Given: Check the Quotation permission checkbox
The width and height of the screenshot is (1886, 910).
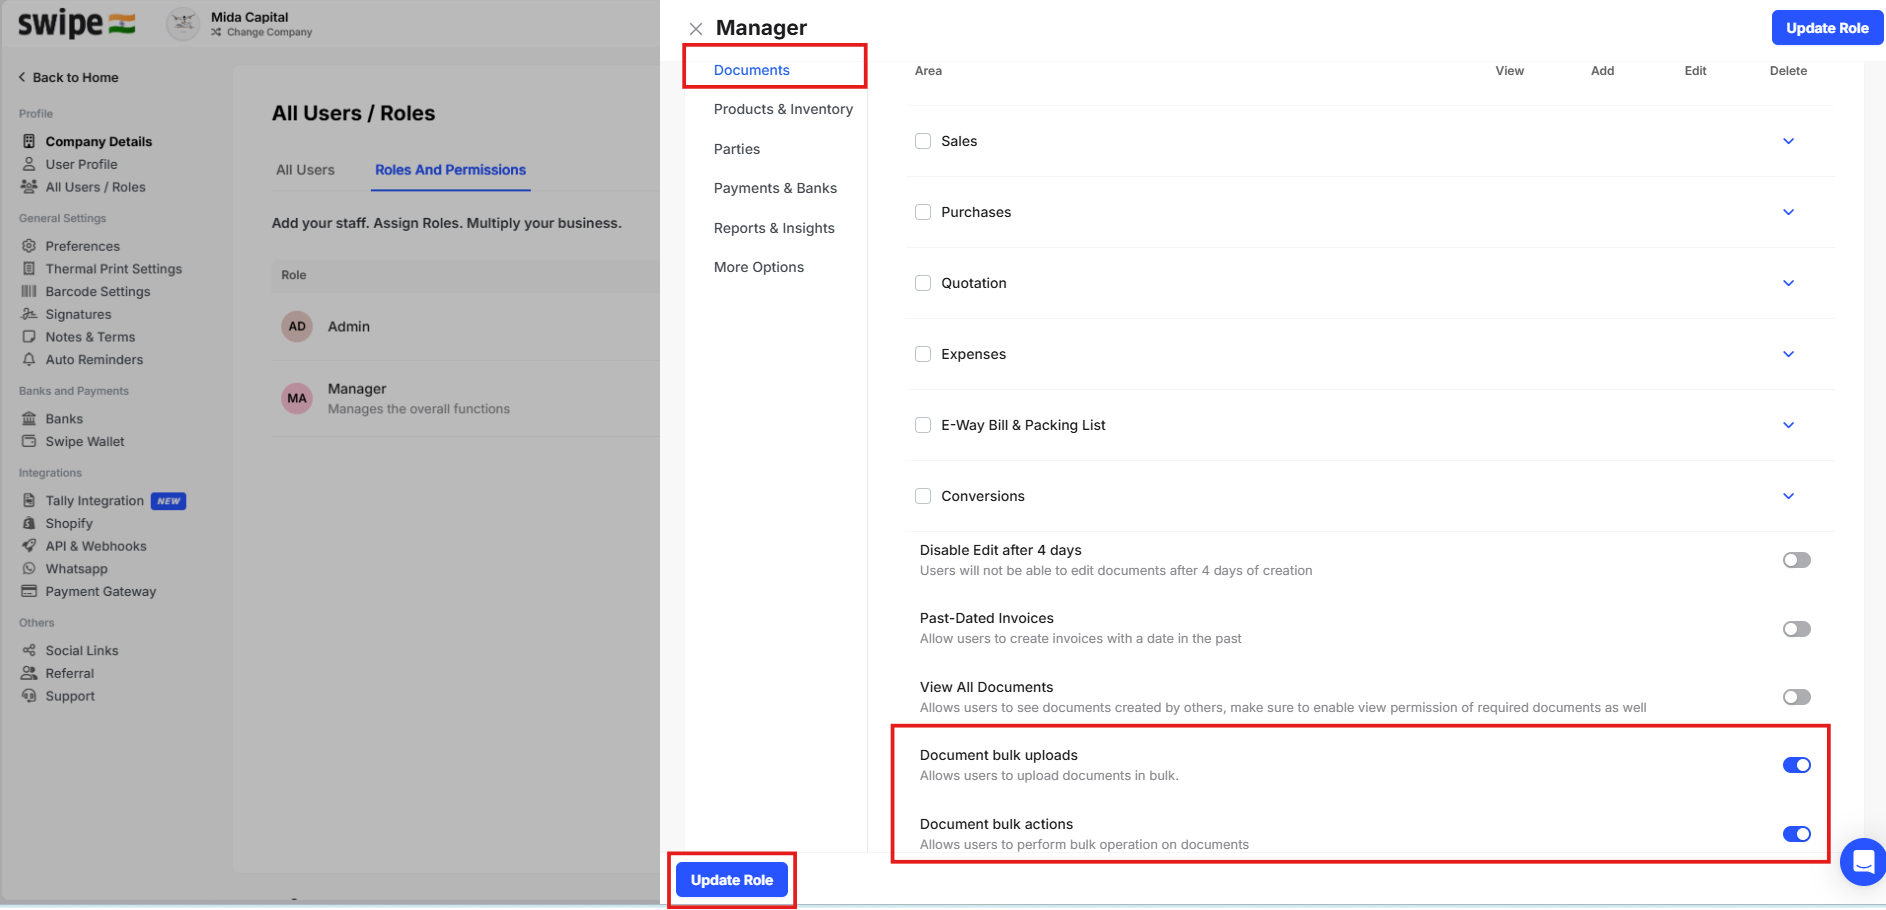Looking at the screenshot, I should click(923, 283).
